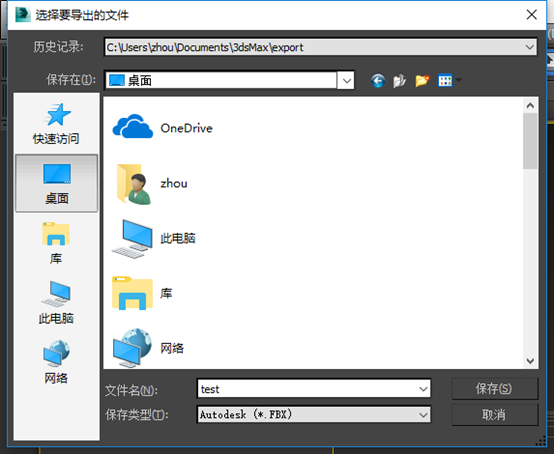This screenshot has width=554, height=454.
Task: Click the 网络 label in file list
Action: 172,348
